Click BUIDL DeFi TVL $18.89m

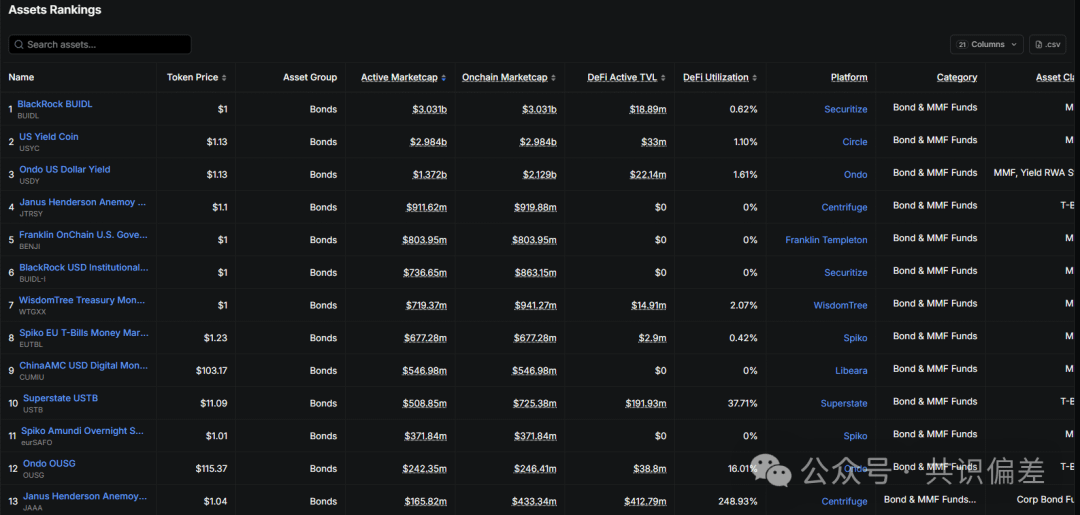647,109
